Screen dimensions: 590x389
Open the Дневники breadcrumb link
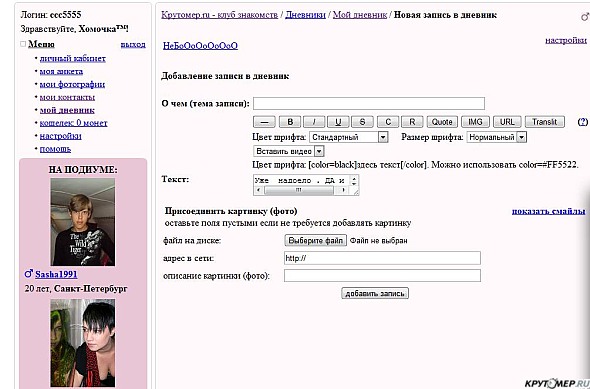coord(305,15)
